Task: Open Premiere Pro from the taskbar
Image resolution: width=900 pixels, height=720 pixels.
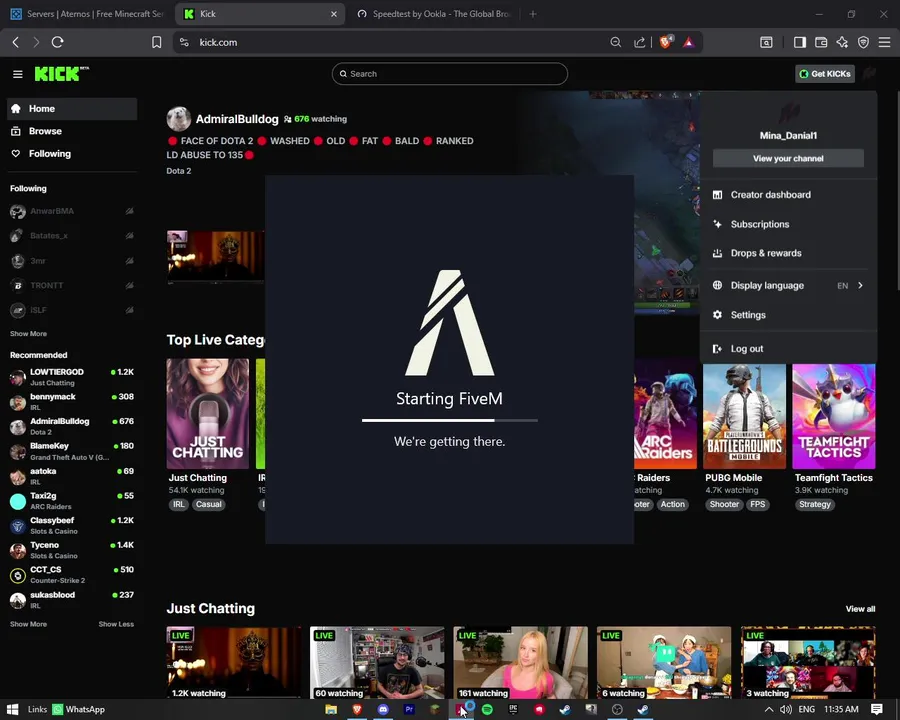Action: coord(409,710)
